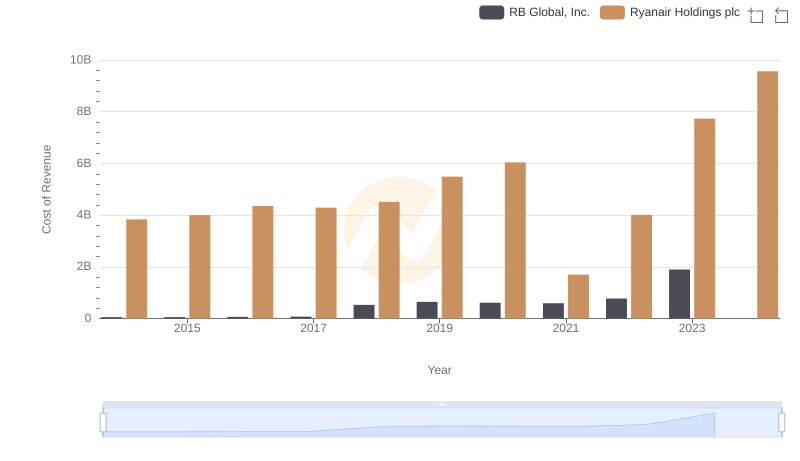Select the 2020 Ryanair bar
Screen dimensions: 800x461
pos(515,240)
